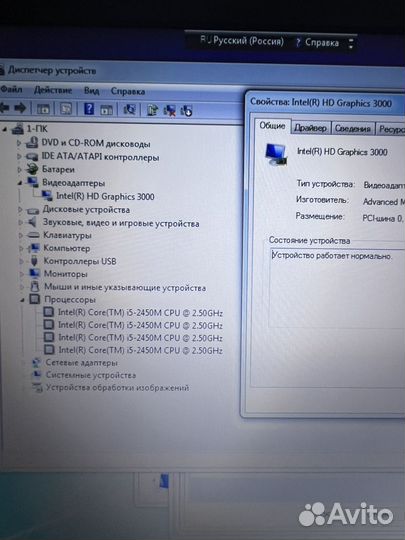Click the Мониторы monitor icon

click(34, 274)
